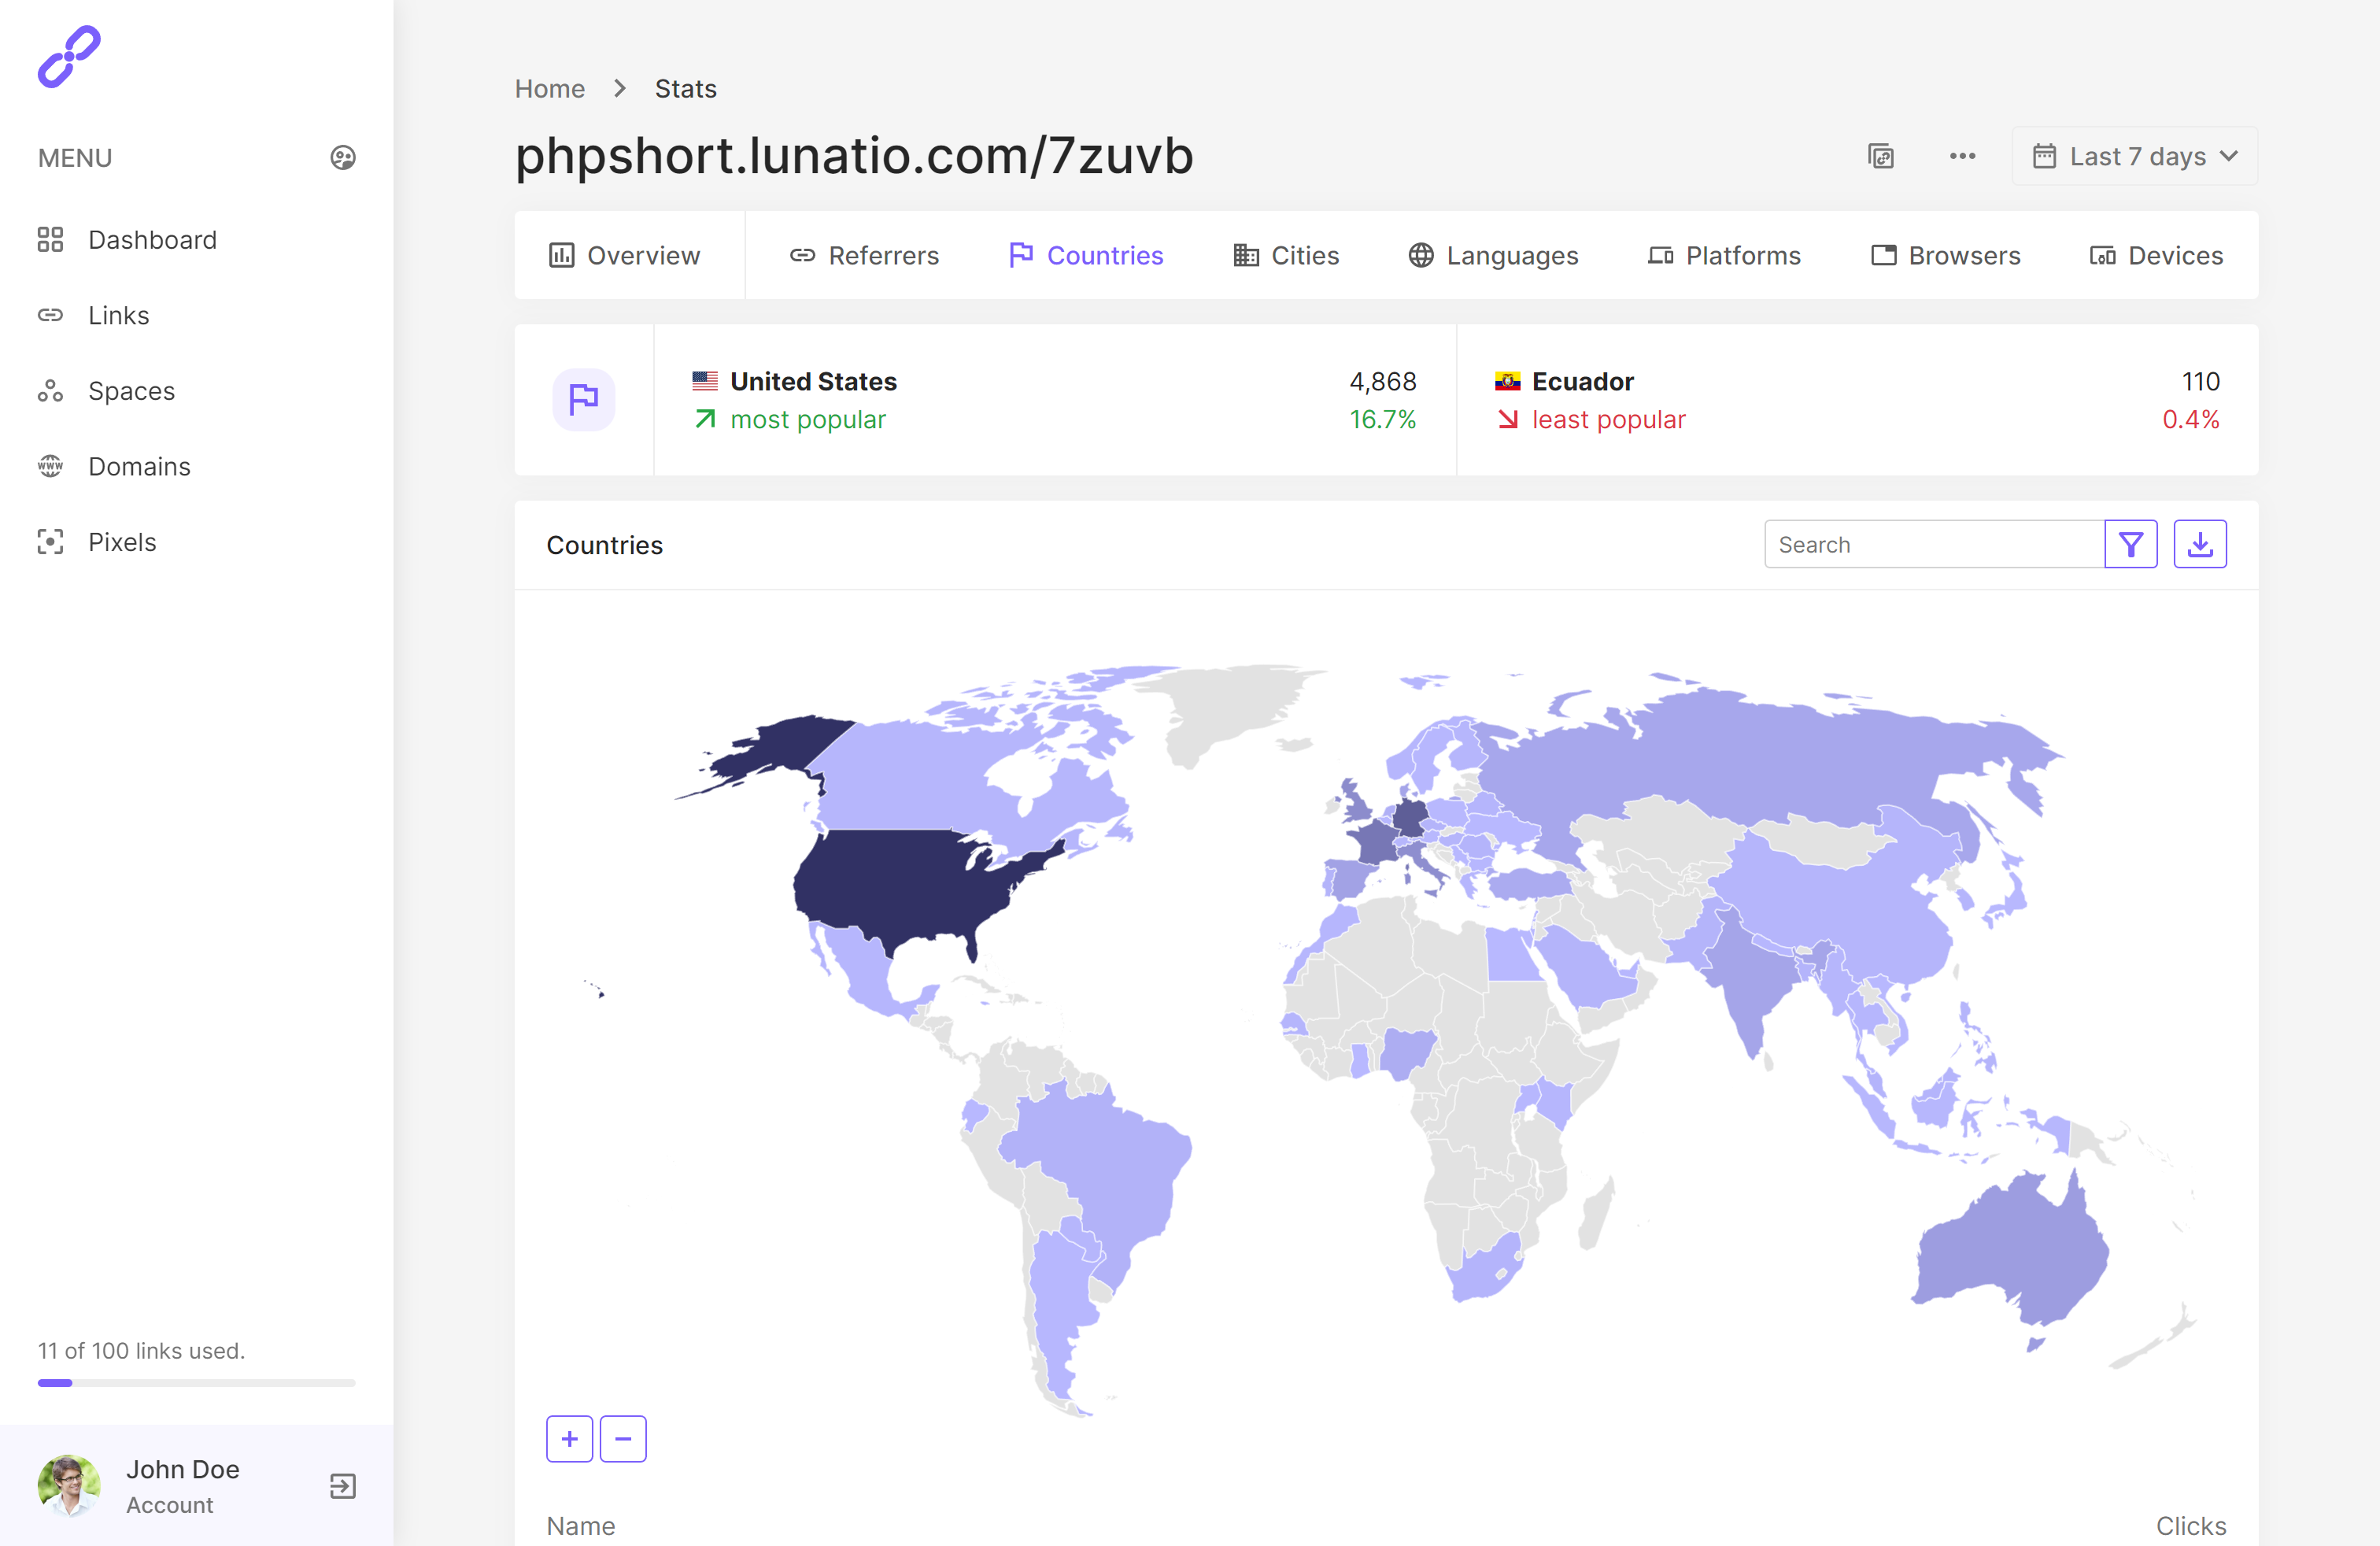The width and height of the screenshot is (2380, 1546).
Task: Click the Spaces sidebar icon
Action: pos(50,391)
